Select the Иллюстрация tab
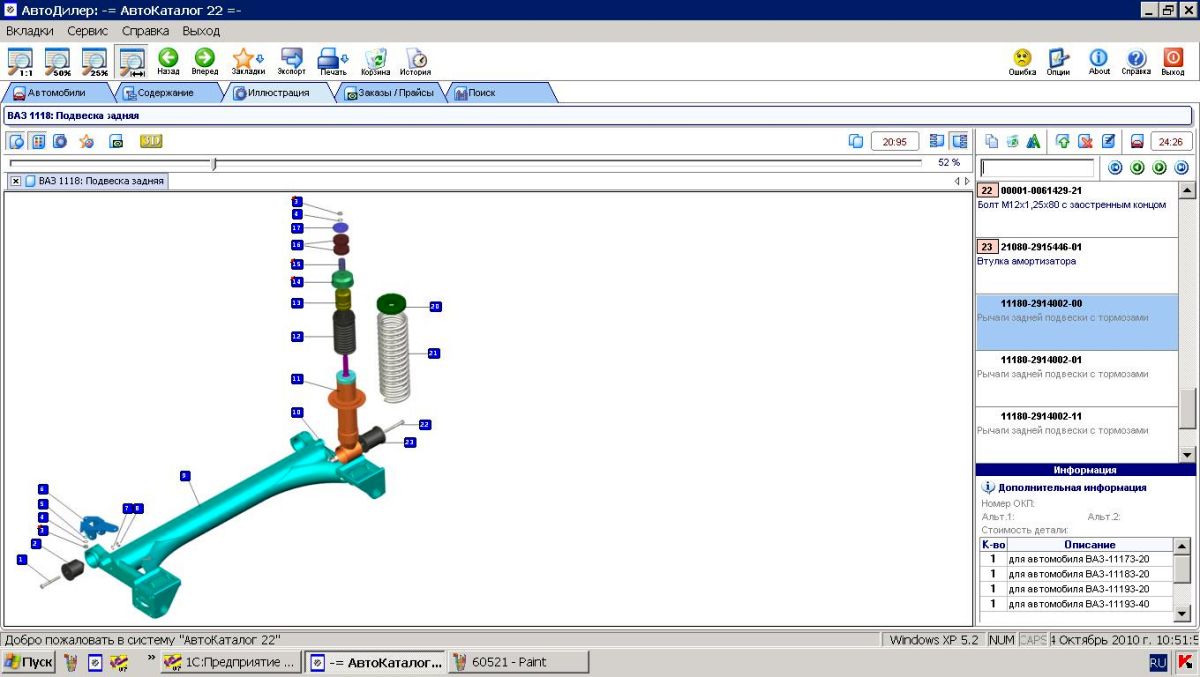Viewport: 1200px width, 677px height. (x=279, y=93)
